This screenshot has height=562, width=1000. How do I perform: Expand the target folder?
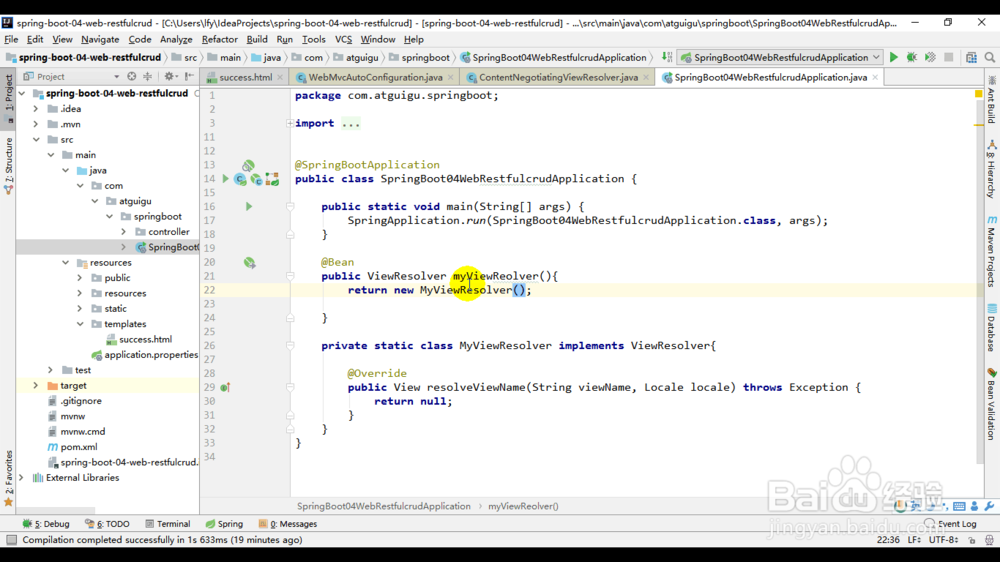(x=36, y=385)
